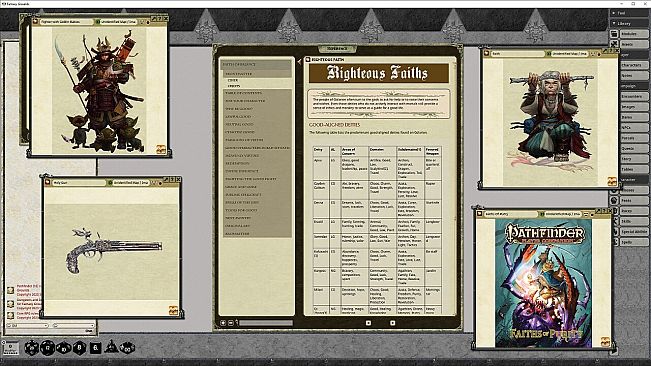Image resolution: width=651 pixels, height=366 pixels.
Task: Open the Assets list
Action: 634,44
